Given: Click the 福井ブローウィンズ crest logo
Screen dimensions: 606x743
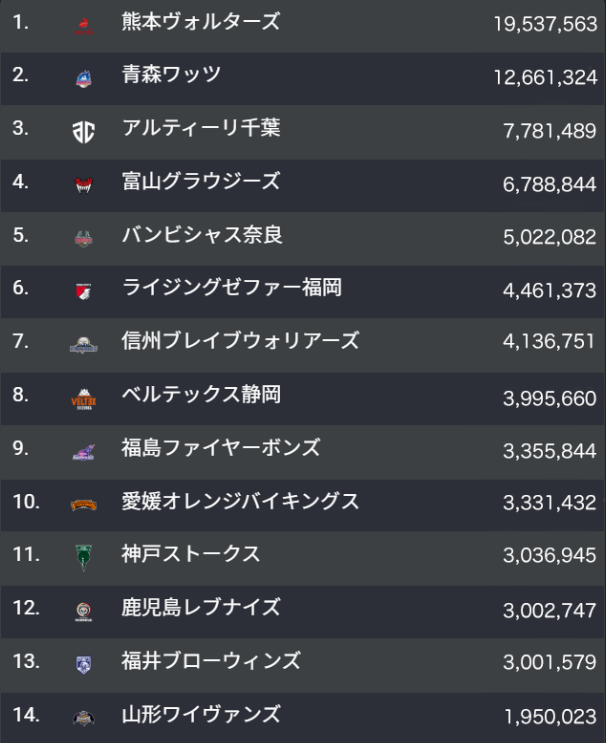Looking at the screenshot, I should click(x=83, y=664).
